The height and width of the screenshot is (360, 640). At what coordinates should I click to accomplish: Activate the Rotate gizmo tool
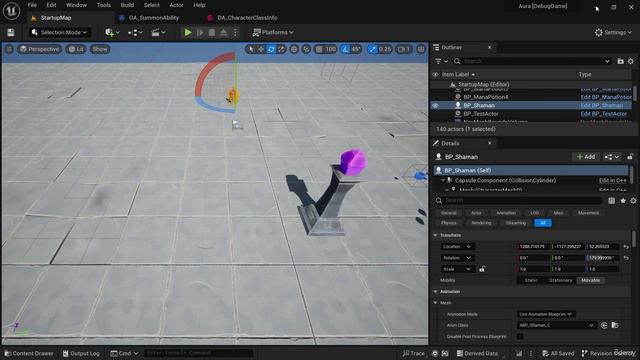point(271,49)
